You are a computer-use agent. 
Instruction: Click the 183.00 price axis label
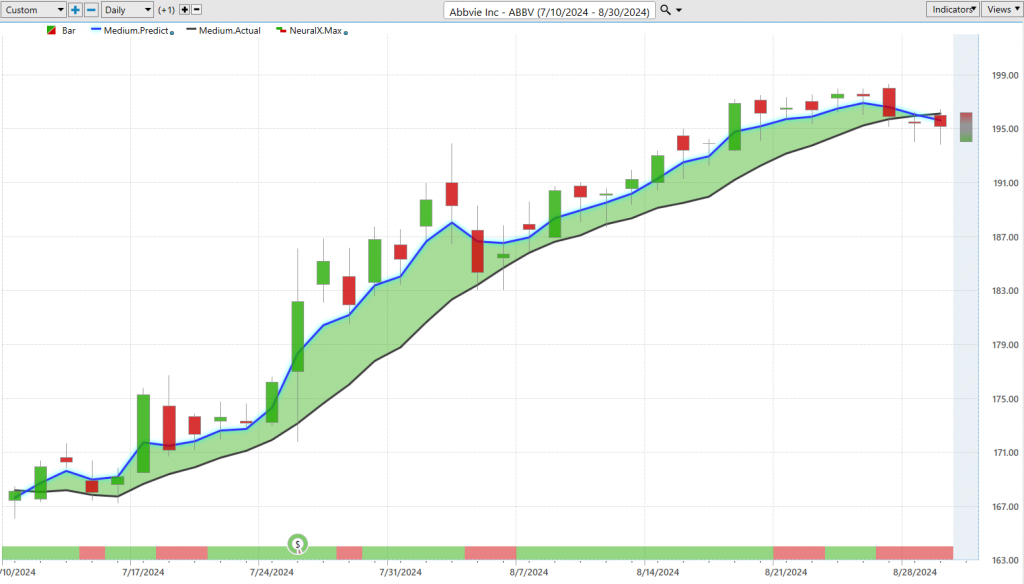click(x=1005, y=291)
